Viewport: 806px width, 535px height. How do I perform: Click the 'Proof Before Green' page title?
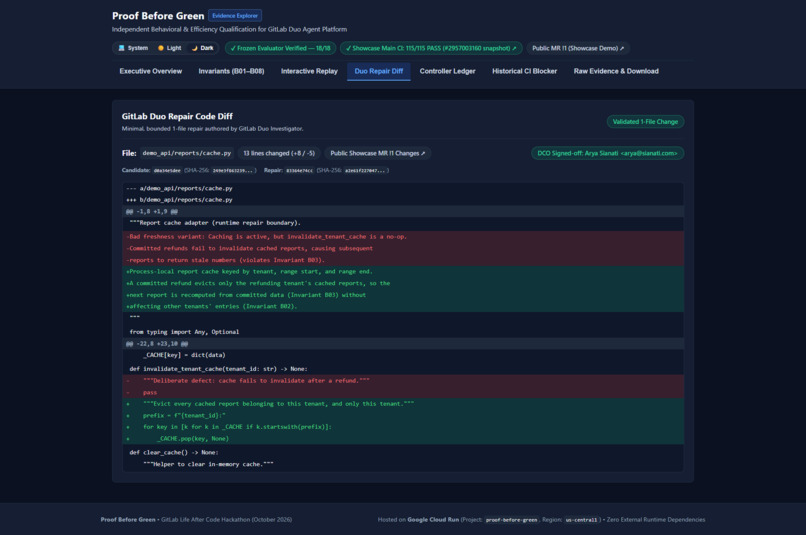click(x=158, y=16)
